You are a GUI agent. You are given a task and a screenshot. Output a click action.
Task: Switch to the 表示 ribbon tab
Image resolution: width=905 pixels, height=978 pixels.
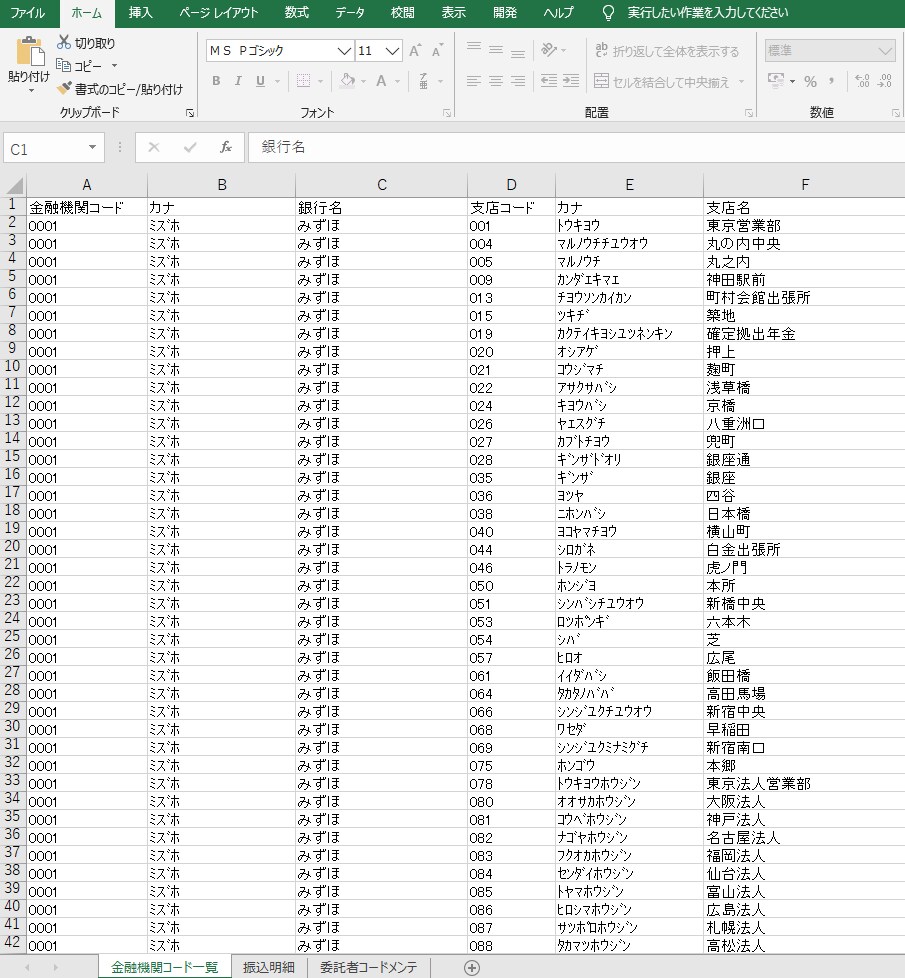pyautogui.click(x=453, y=13)
